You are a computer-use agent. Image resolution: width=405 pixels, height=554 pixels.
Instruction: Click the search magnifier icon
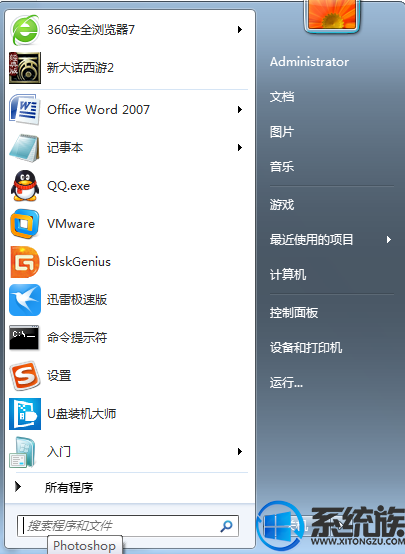tap(226, 526)
